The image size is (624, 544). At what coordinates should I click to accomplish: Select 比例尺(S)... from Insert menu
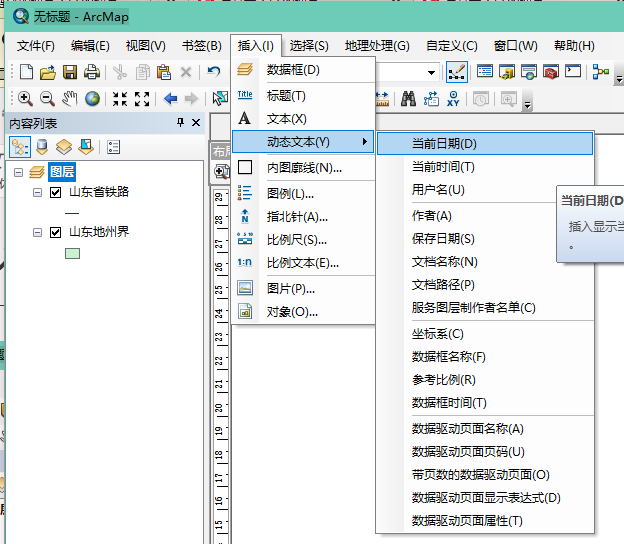(303, 240)
